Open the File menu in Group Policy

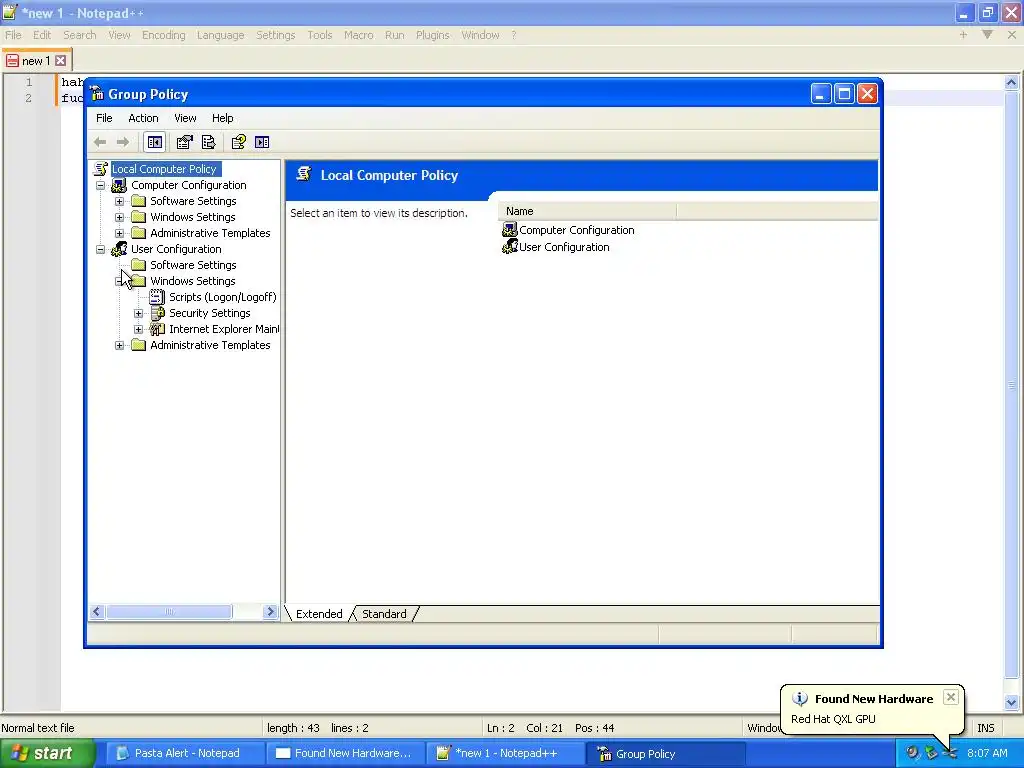point(104,118)
